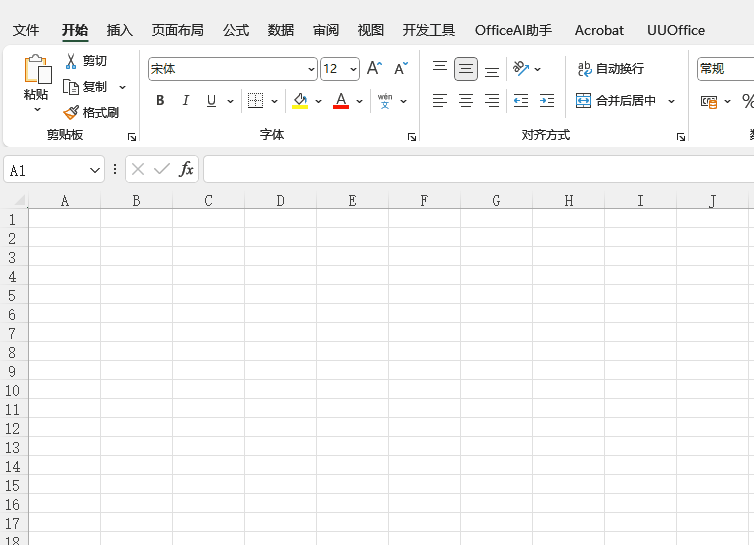
Task: Toggle bold formatting
Action: 160,101
